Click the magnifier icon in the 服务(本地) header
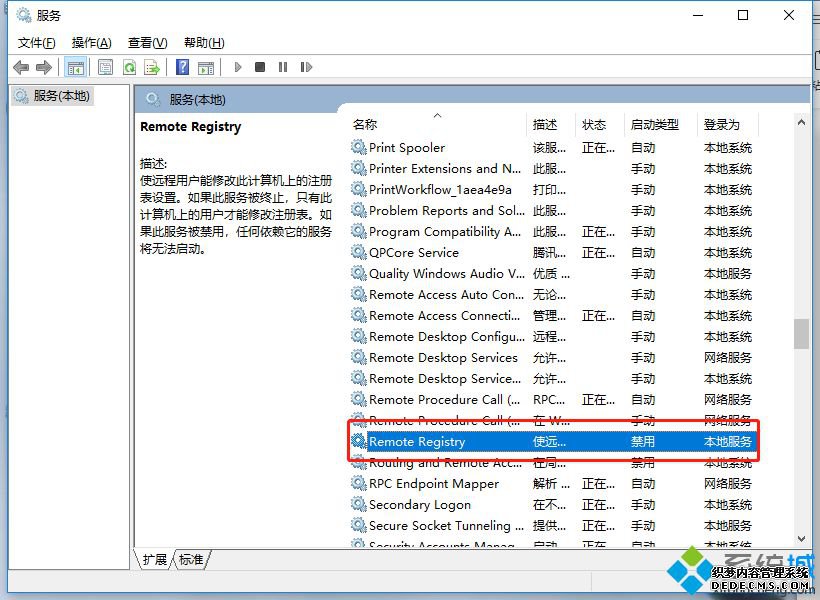This screenshot has width=820, height=600. [153, 99]
